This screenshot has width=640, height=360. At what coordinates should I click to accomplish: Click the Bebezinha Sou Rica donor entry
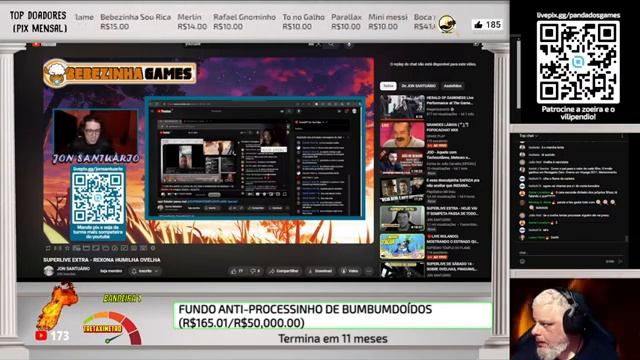[136, 22]
